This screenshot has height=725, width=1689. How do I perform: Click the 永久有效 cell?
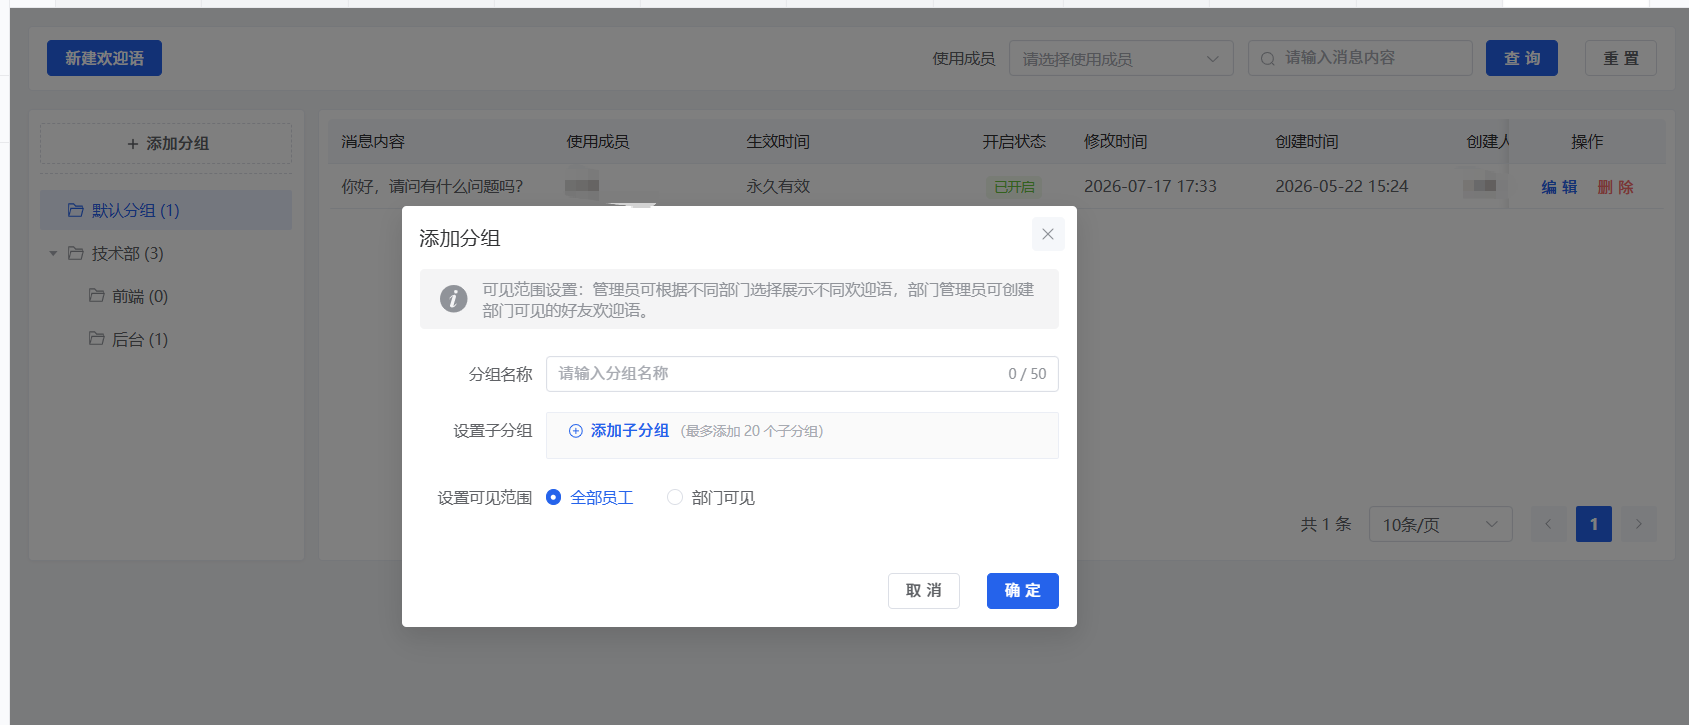(x=778, y=186)
